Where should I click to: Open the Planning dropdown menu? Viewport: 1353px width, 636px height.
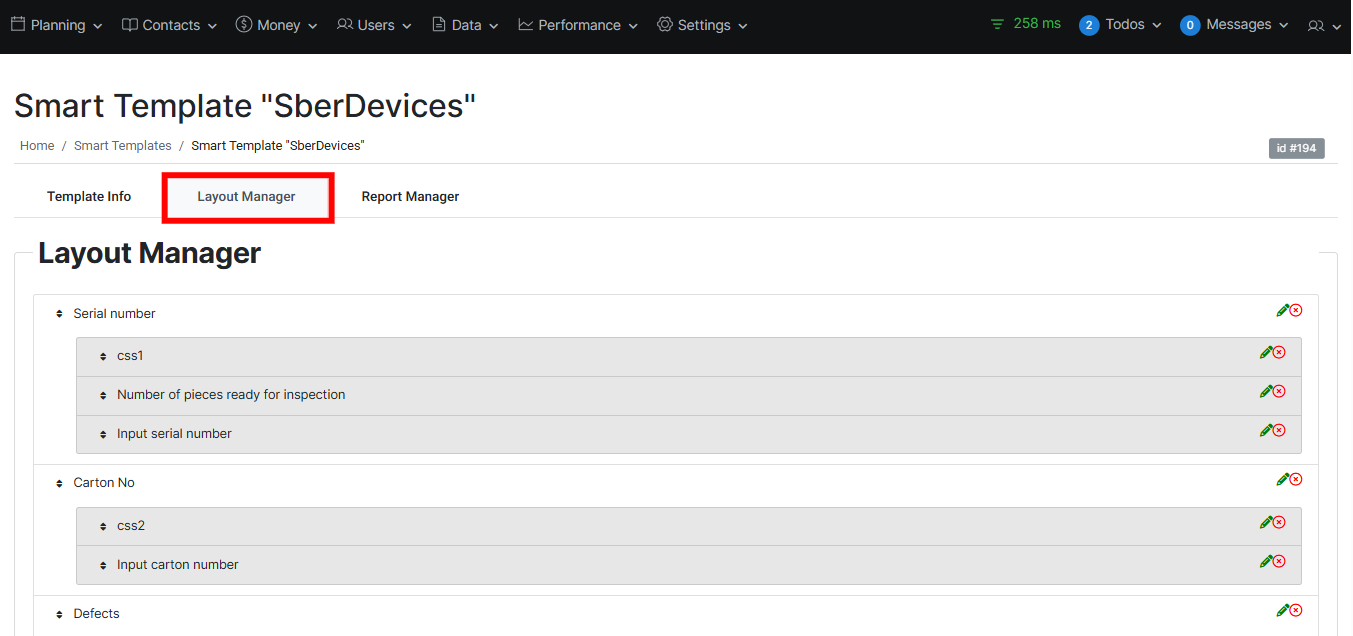click(57, 25)
